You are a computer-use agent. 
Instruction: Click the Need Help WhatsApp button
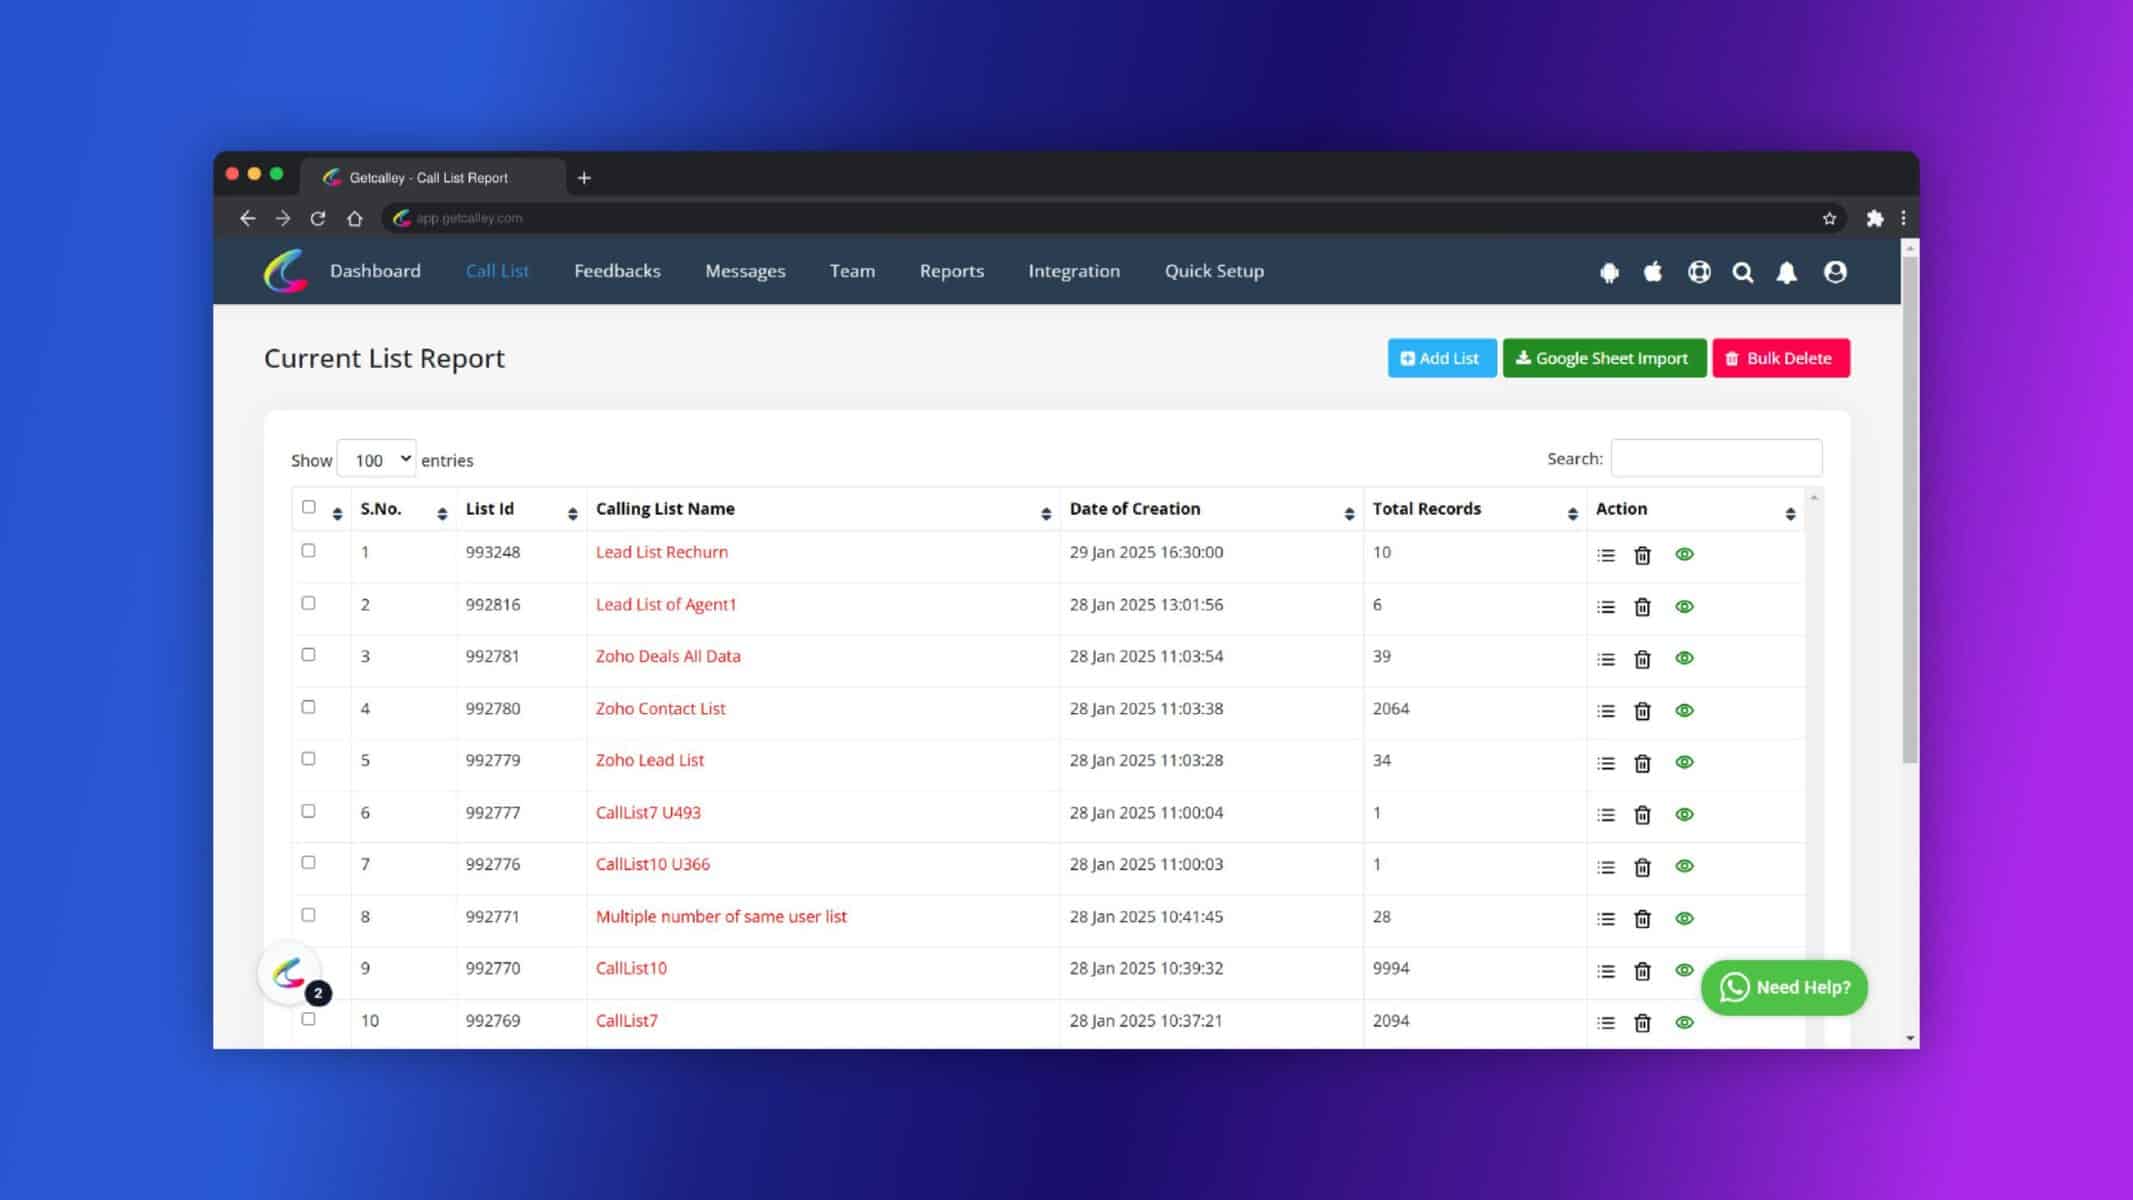[1784, 986]
